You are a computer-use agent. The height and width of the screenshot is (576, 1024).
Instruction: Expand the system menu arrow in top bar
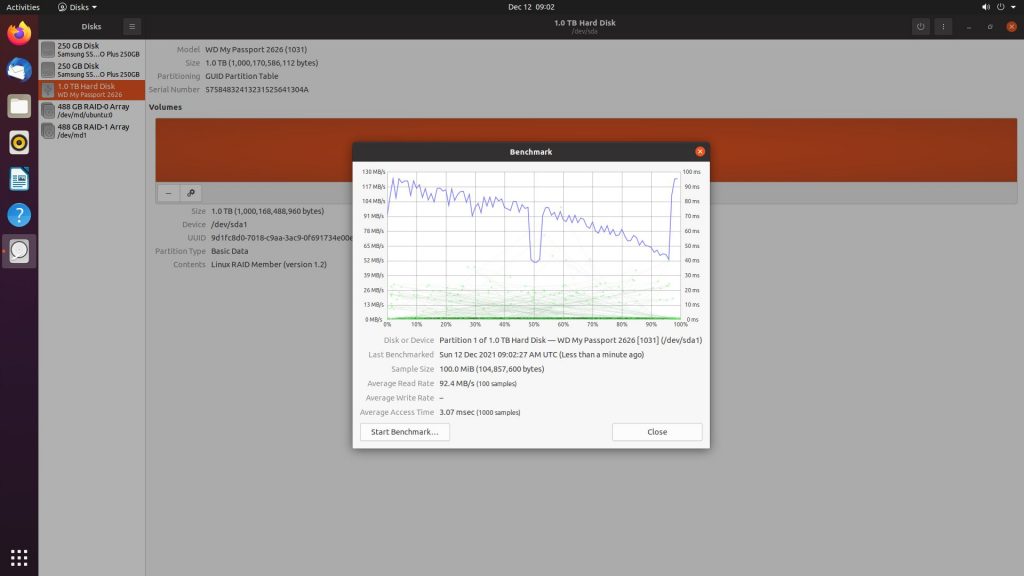(x=1014, y=7)
